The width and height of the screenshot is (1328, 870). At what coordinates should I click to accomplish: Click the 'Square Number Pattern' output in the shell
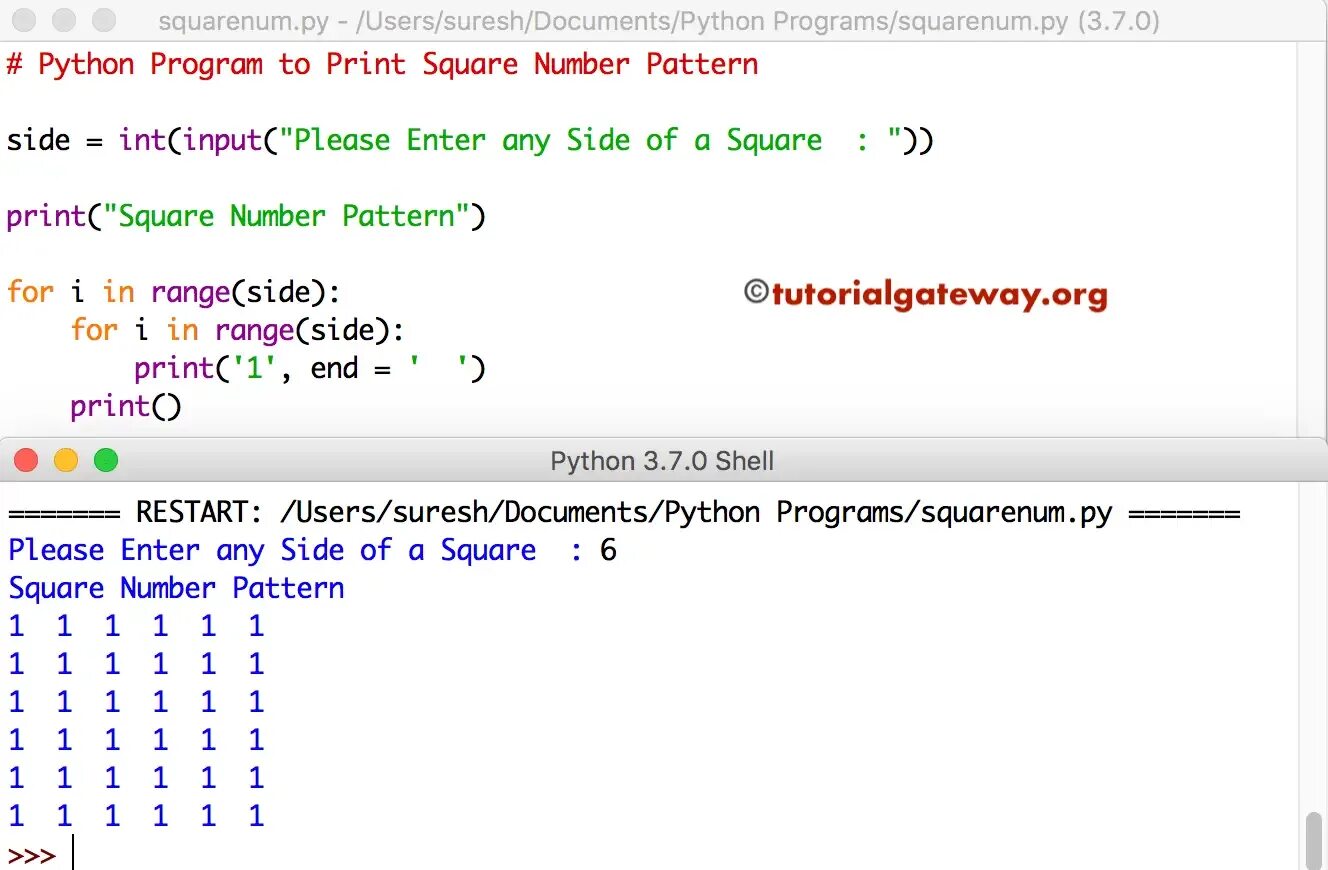tap(177, 588)
